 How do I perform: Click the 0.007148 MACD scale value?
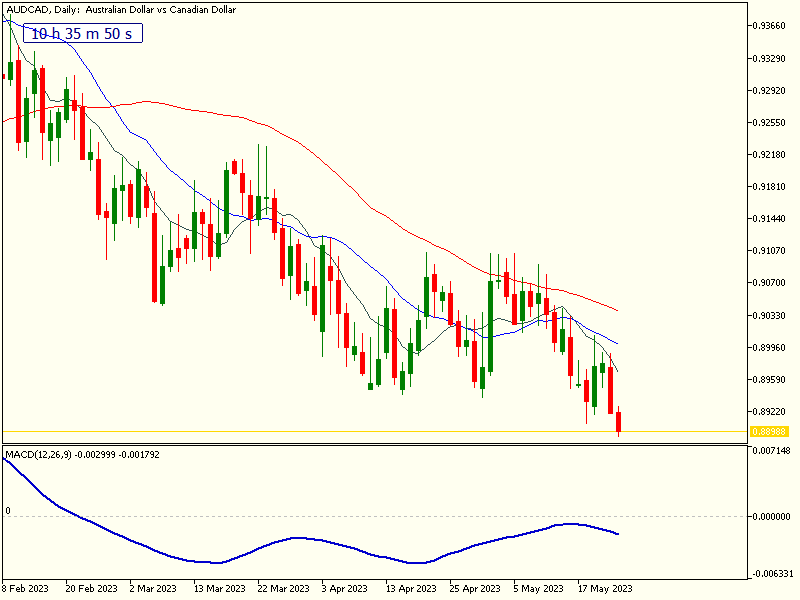771,452
